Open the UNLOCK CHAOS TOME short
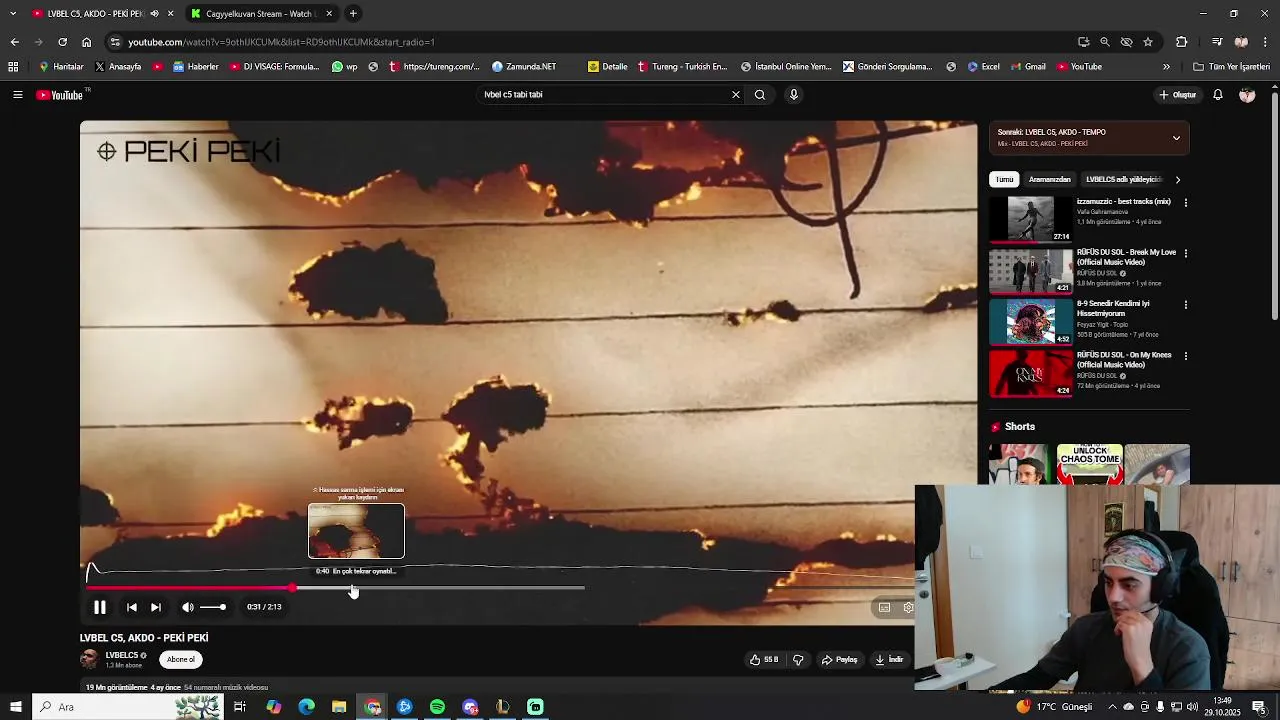Image resolution: width=1280 pixels, height=720 pixels. 1090,464
